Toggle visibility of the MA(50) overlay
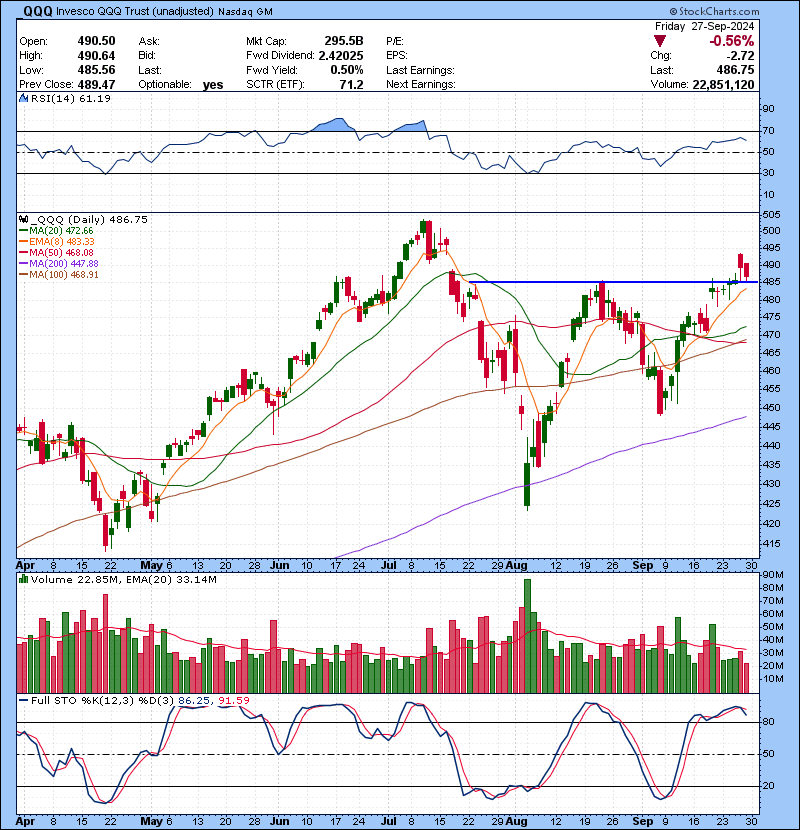Viewport: 800px width, 830px height. click(x=23, y=252)
